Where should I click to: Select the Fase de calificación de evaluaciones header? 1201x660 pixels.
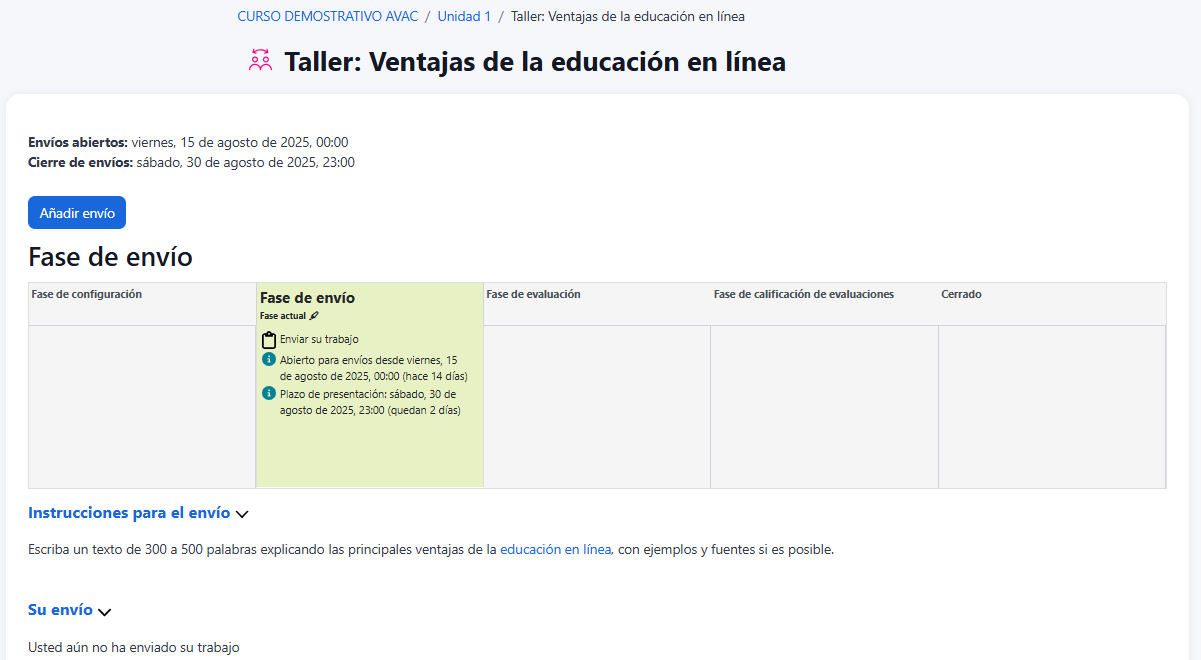tap(803, 294)
